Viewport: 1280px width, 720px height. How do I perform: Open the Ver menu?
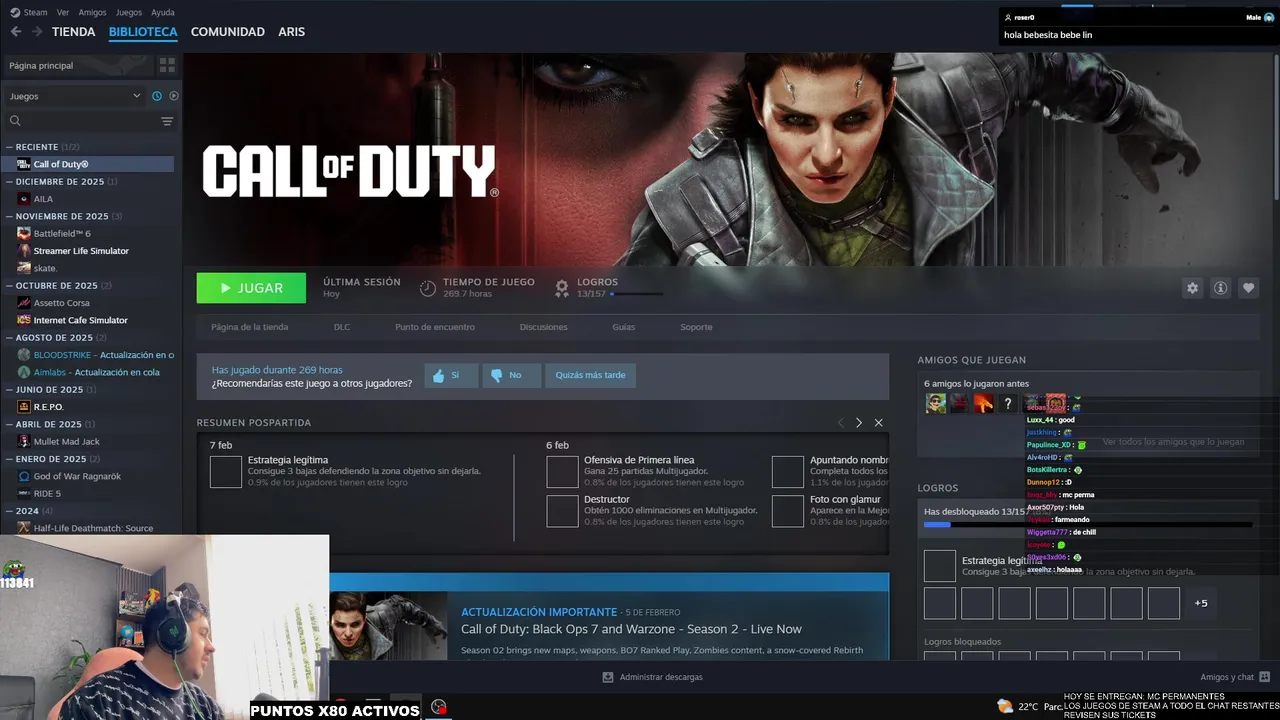pos(63,12)
